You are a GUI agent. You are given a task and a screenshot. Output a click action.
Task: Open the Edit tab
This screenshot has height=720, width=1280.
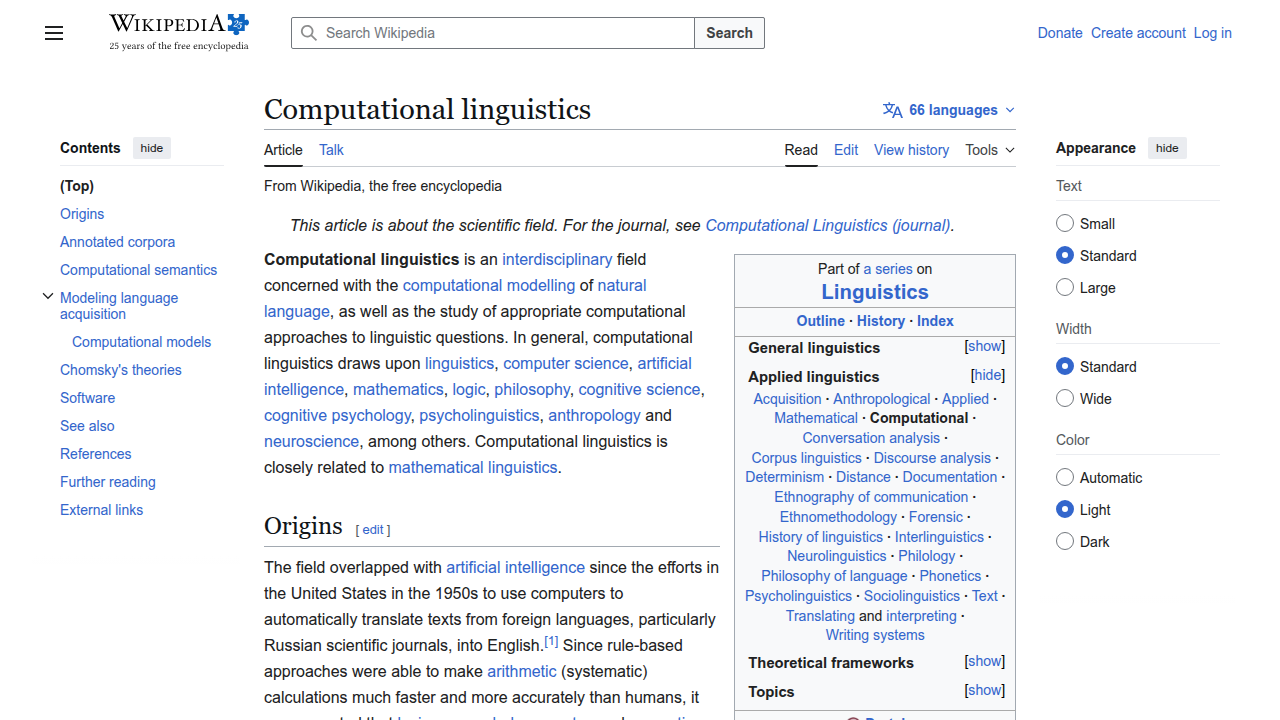point(846,150)
